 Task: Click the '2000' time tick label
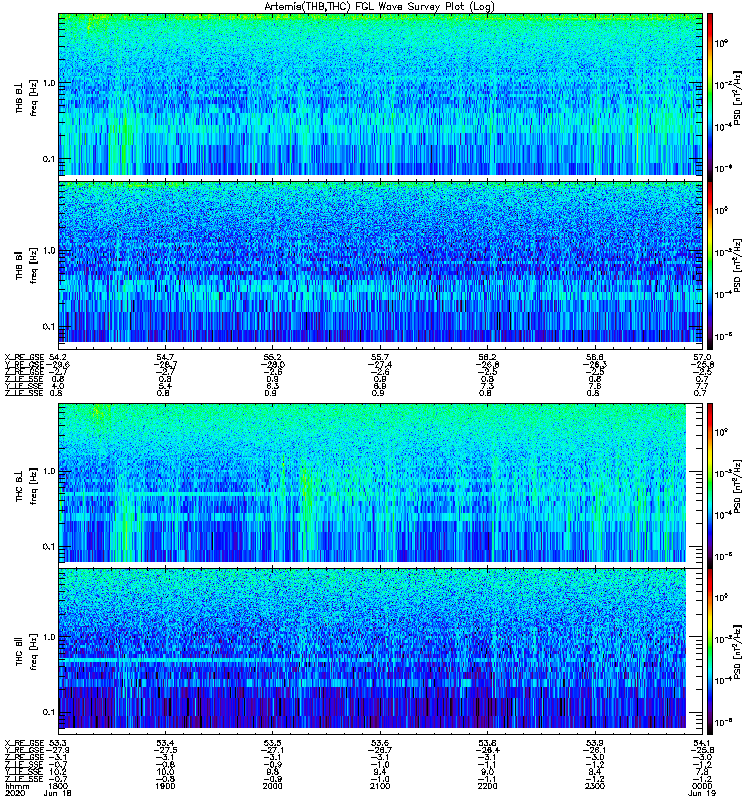[272, 786]
